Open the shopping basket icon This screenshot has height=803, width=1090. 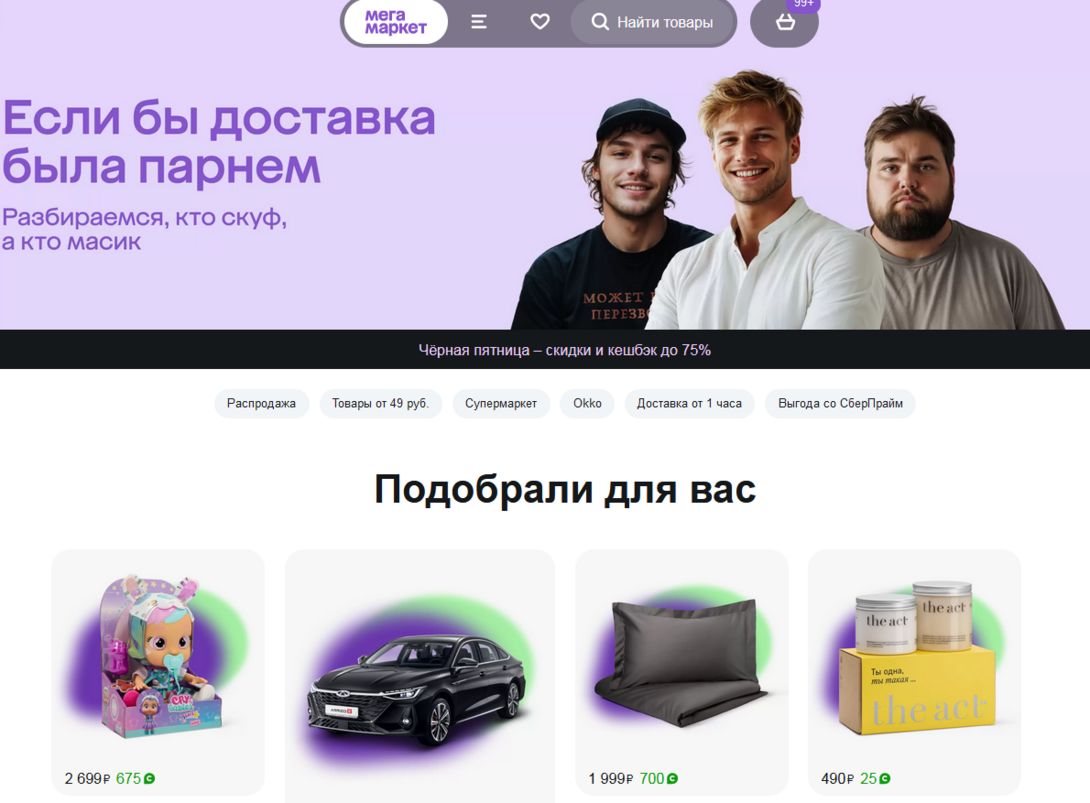[x=786, y=23]
